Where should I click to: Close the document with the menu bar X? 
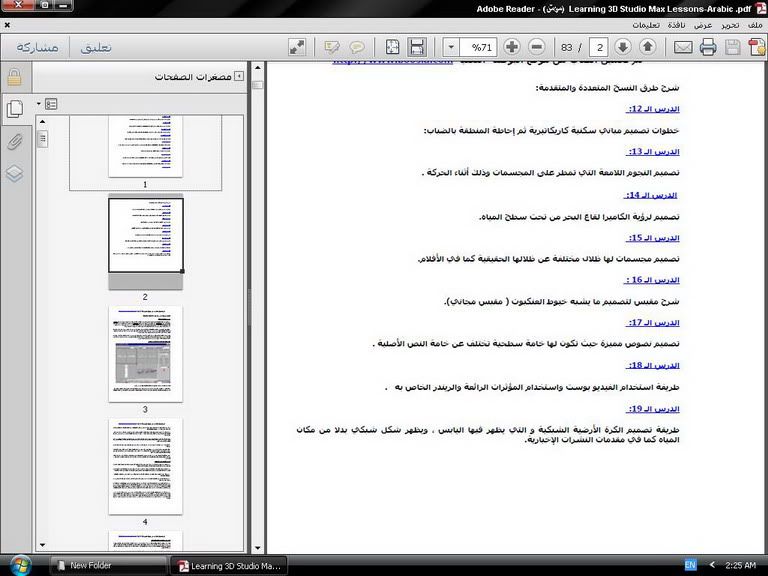pyautogui.click(x=7, y=24)
